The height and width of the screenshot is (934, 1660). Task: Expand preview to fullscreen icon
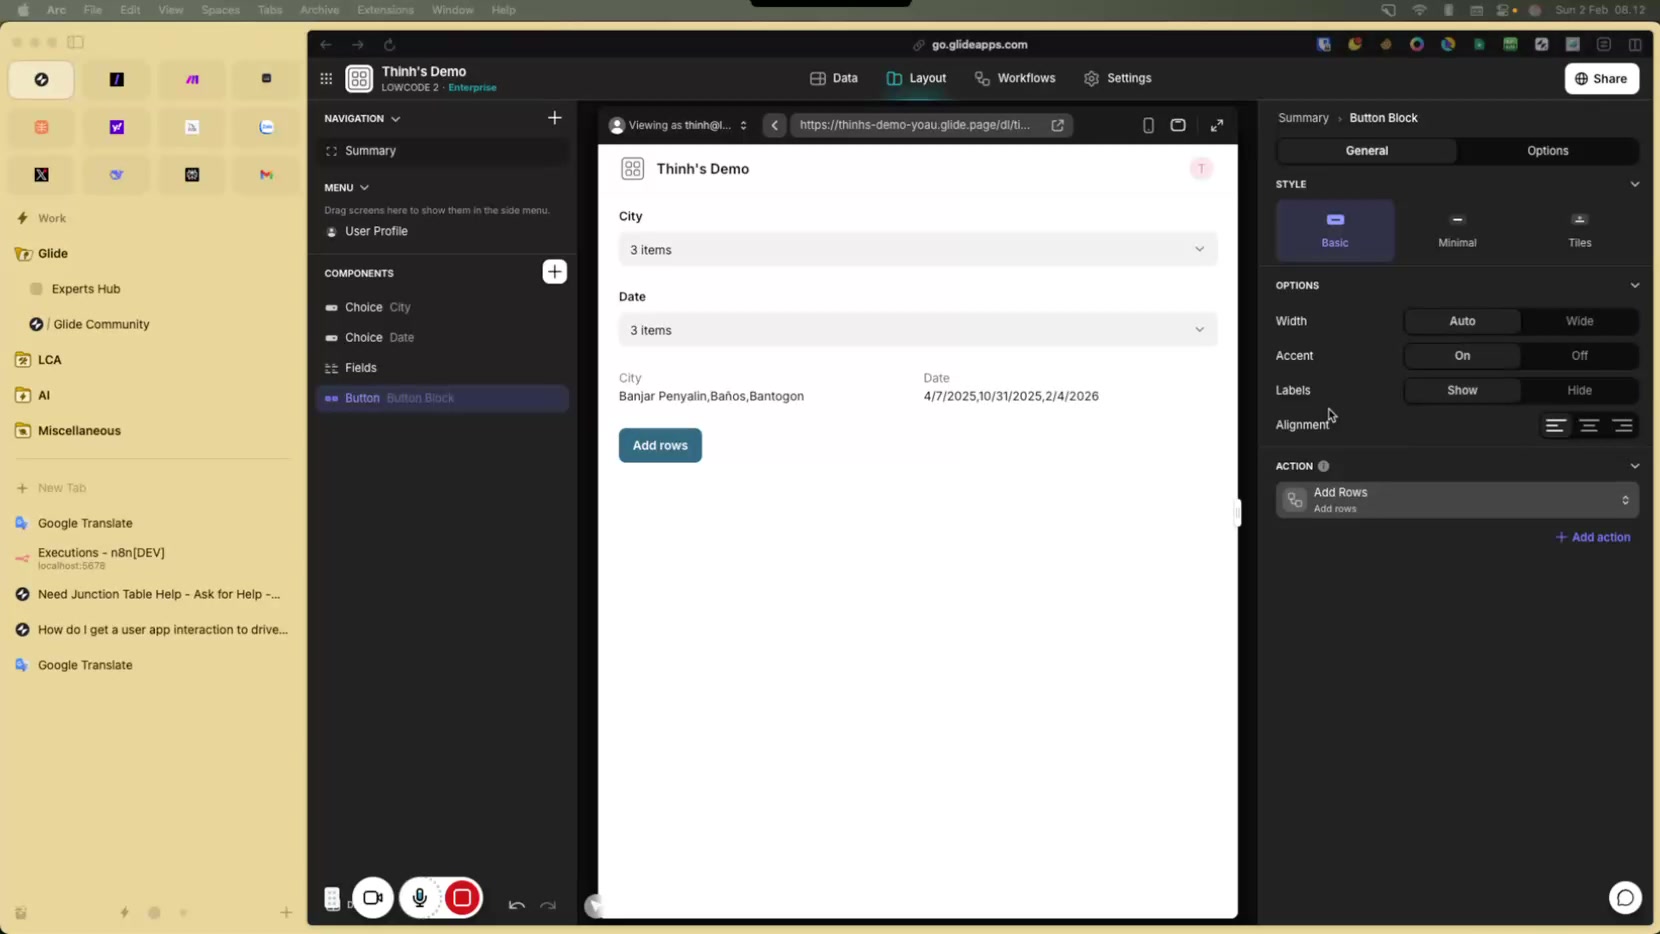[1217, 125]
